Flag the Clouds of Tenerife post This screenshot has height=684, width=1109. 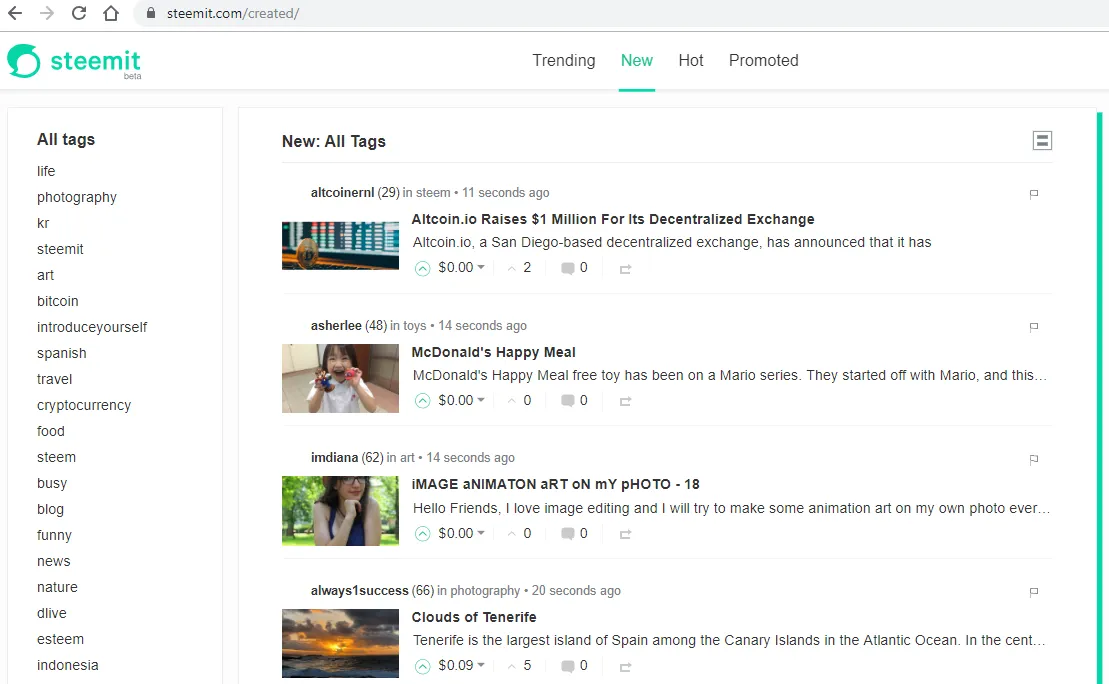tap(1033, 592)
